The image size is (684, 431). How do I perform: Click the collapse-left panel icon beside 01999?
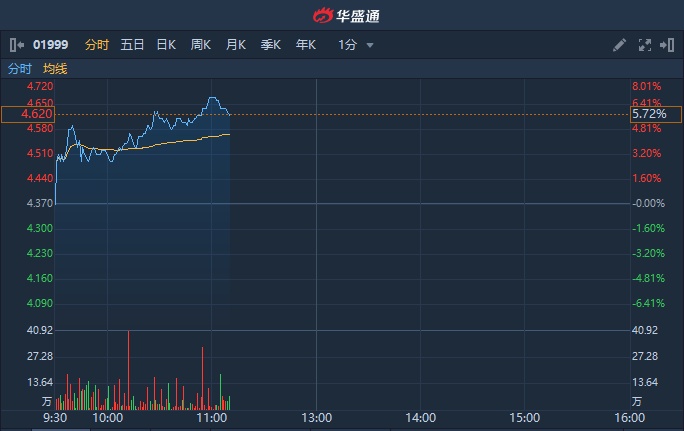[x=16, y=45]
